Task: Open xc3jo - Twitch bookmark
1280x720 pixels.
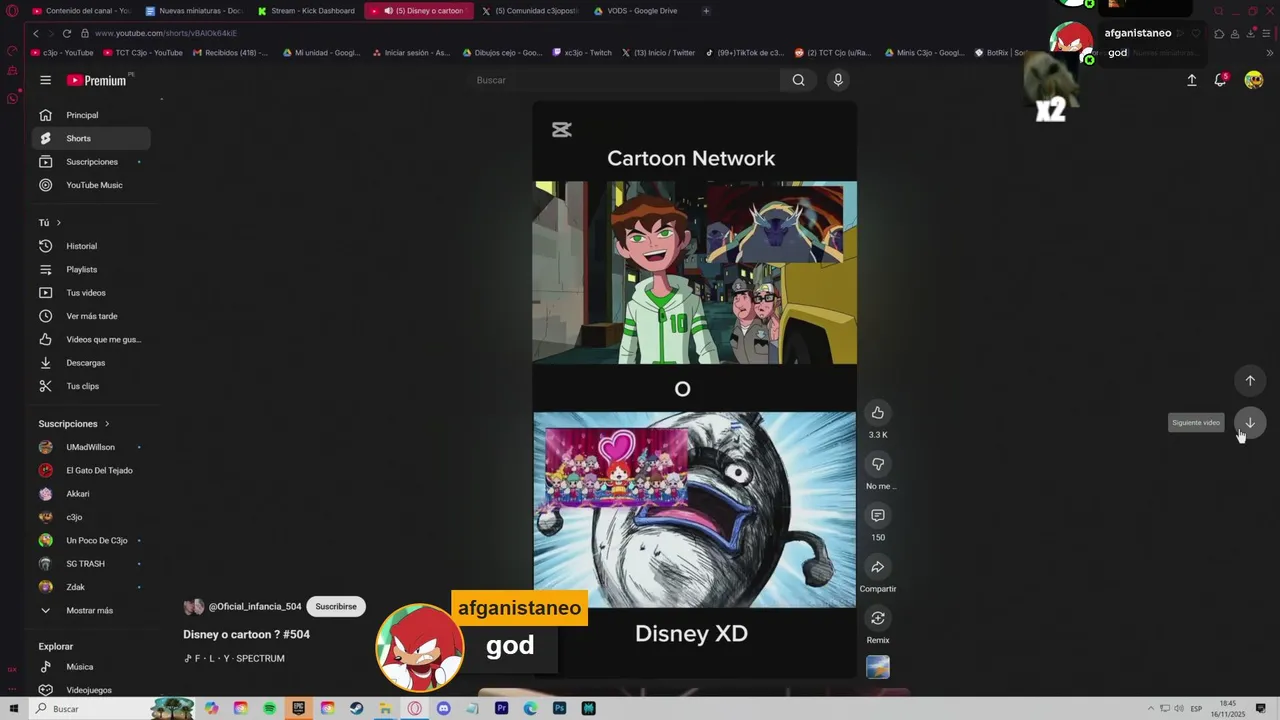Action: pos(582,53)
